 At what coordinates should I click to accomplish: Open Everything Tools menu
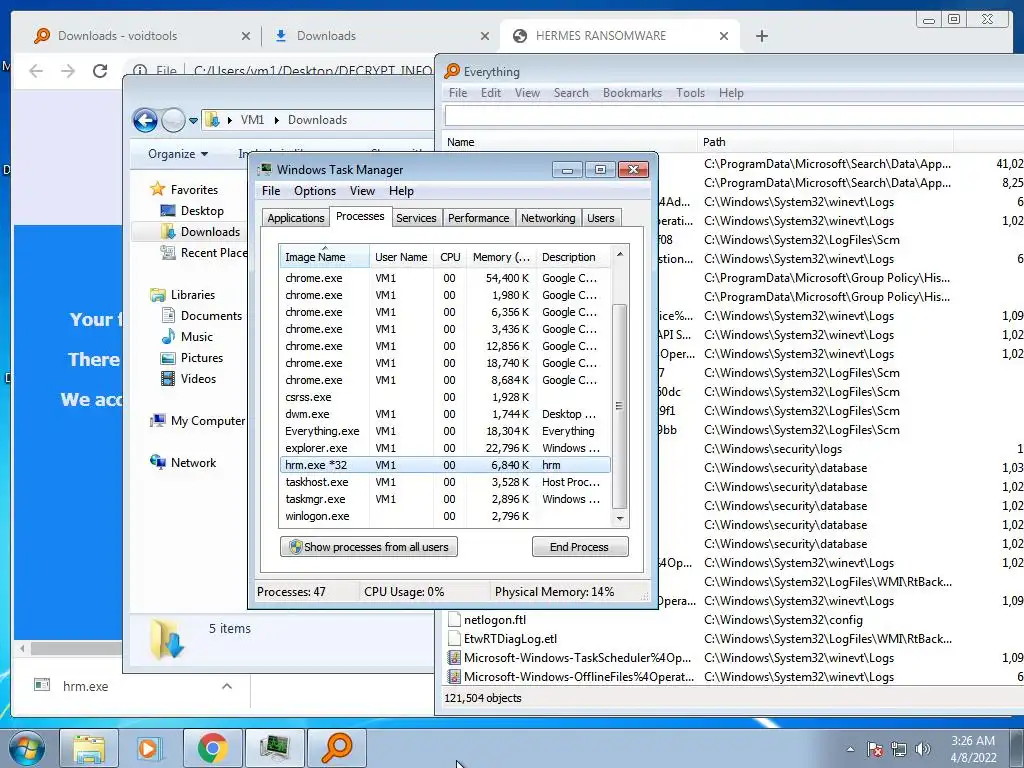click(x=690, y=93)
